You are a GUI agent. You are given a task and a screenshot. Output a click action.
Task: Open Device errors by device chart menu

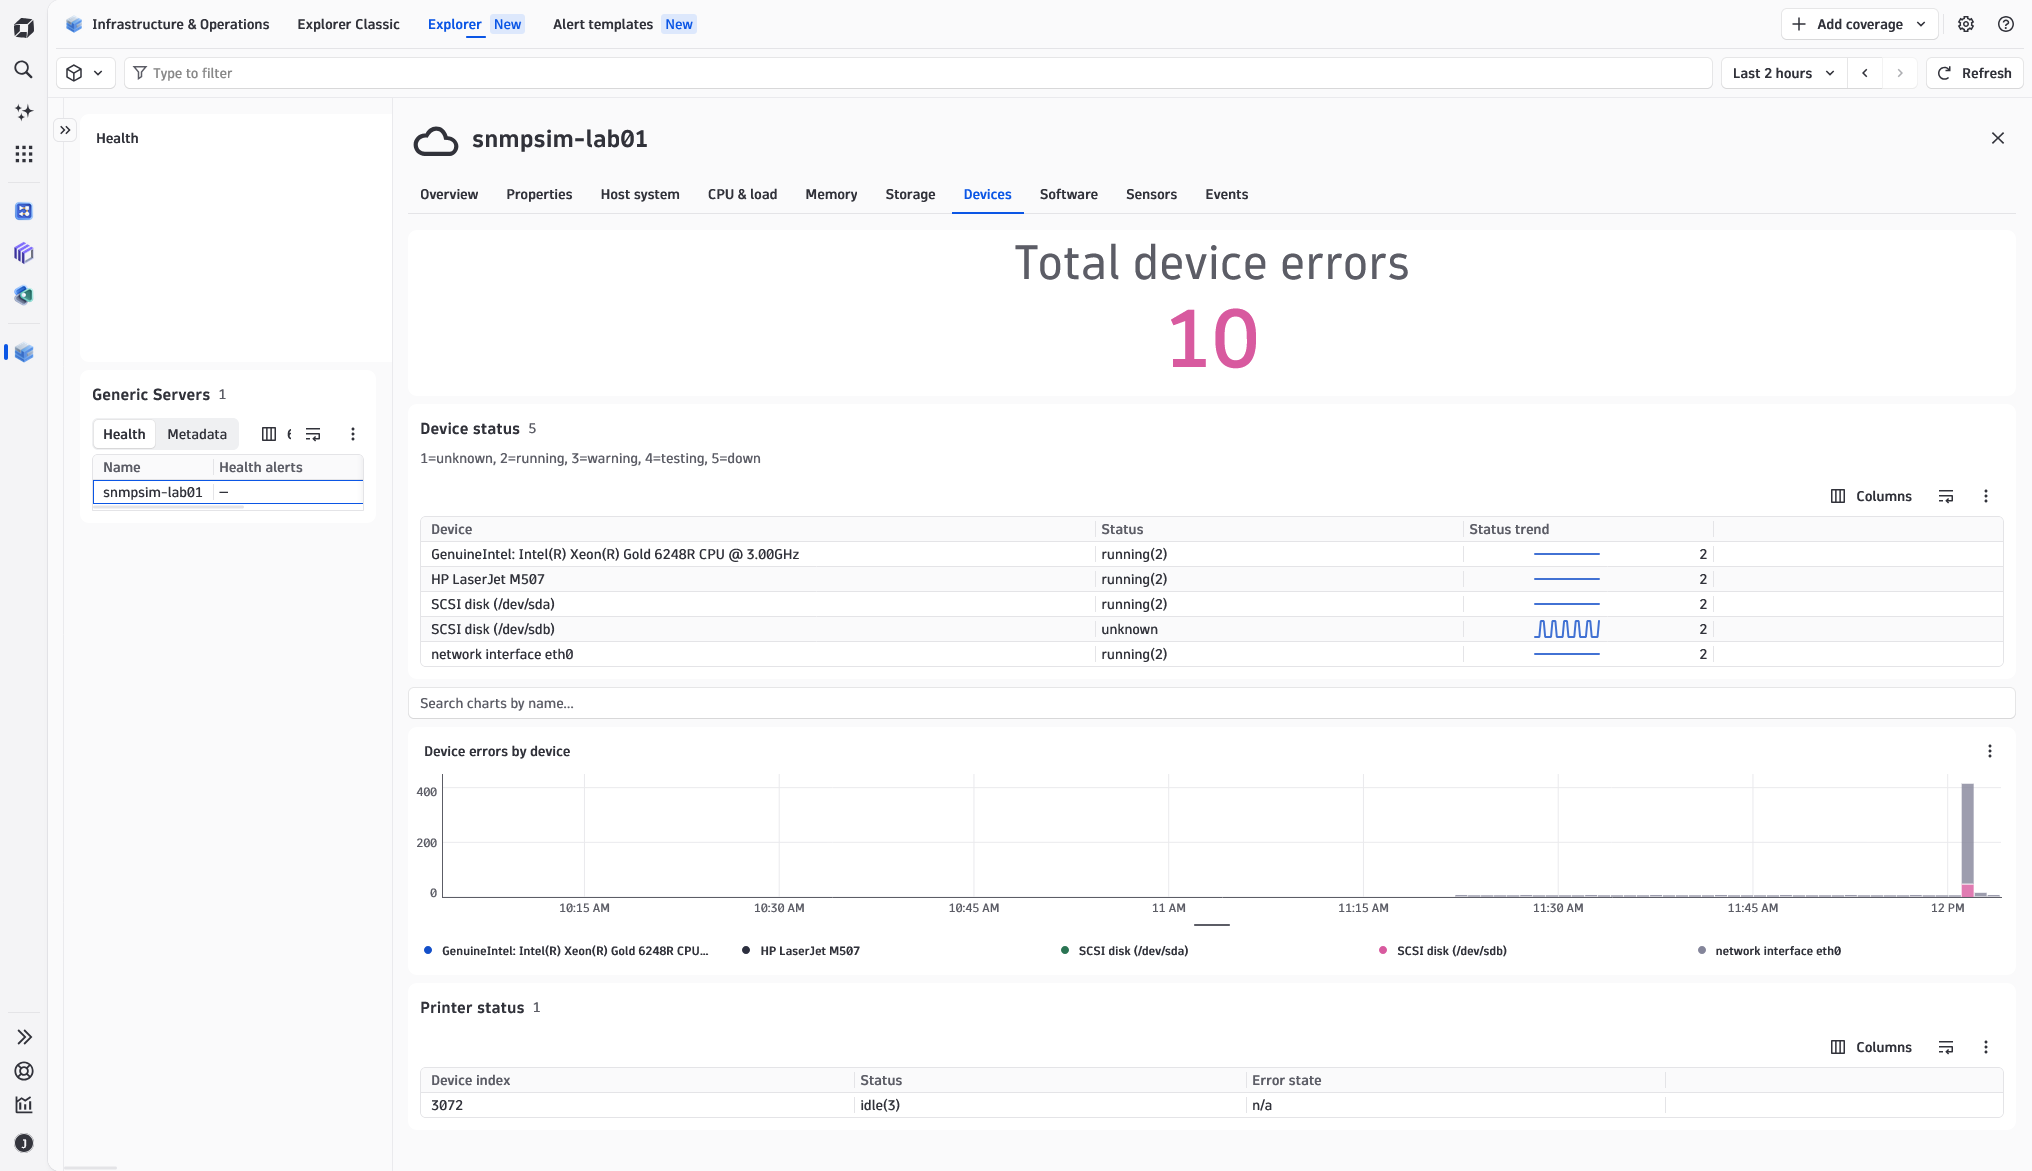point(1990,751)
